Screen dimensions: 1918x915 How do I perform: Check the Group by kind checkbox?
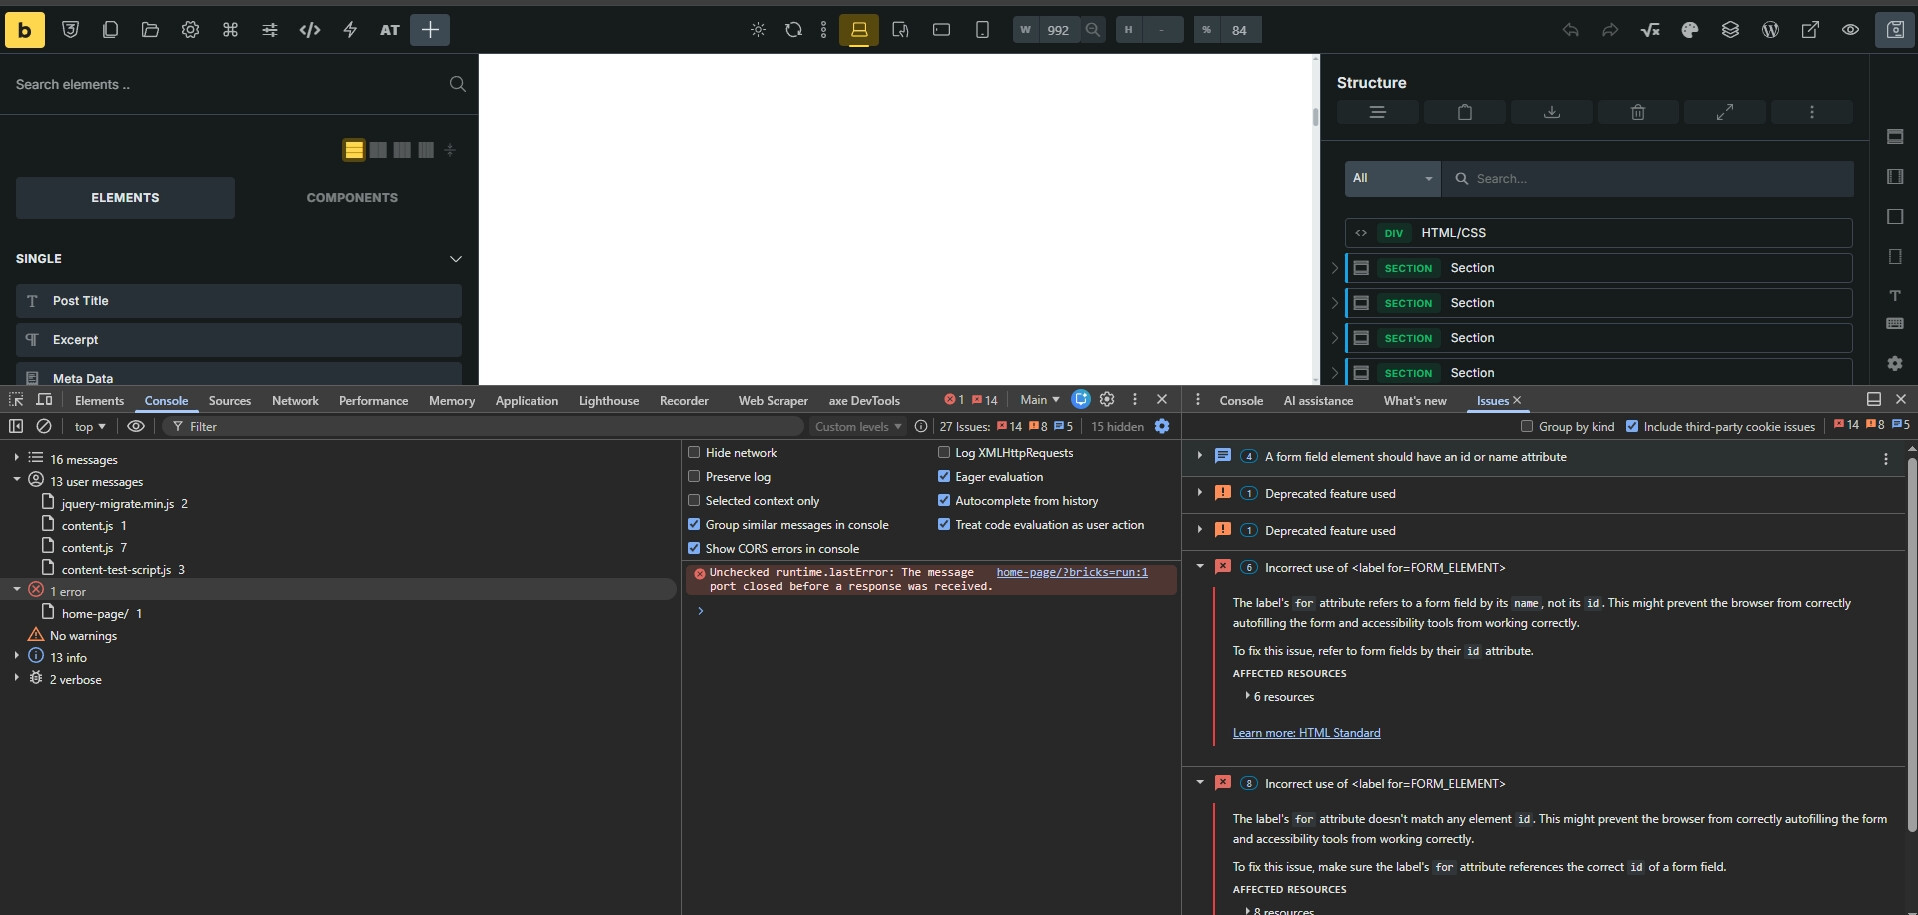tap(1527, 426)
